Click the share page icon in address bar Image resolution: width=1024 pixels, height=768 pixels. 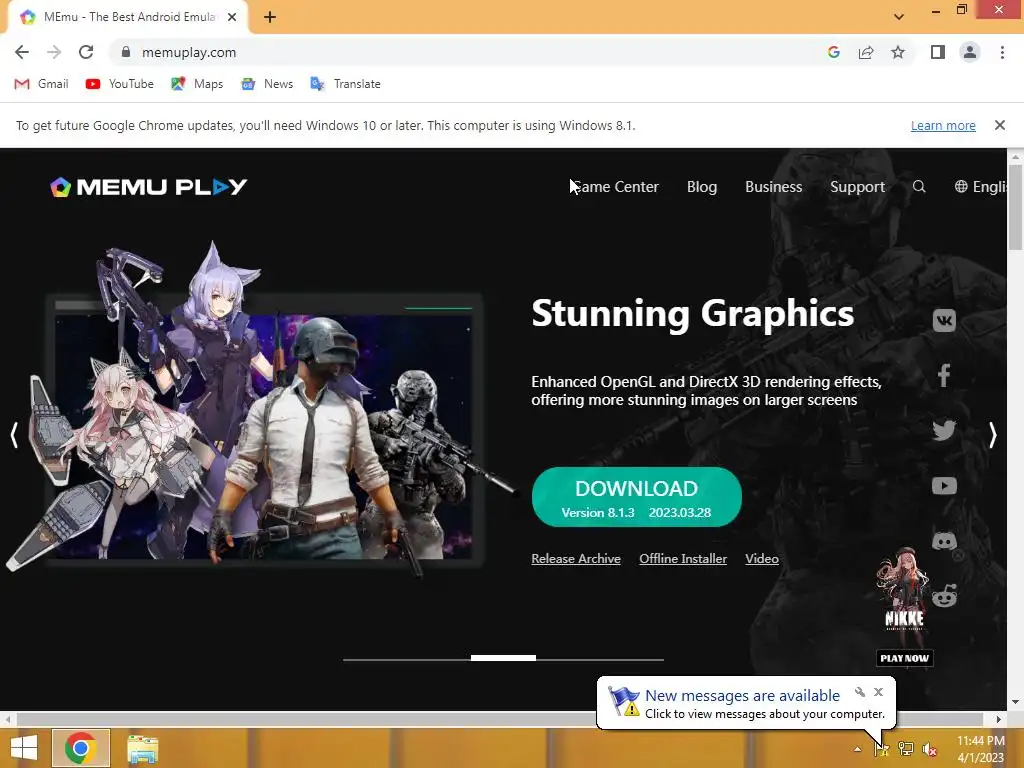pos(866,52)
